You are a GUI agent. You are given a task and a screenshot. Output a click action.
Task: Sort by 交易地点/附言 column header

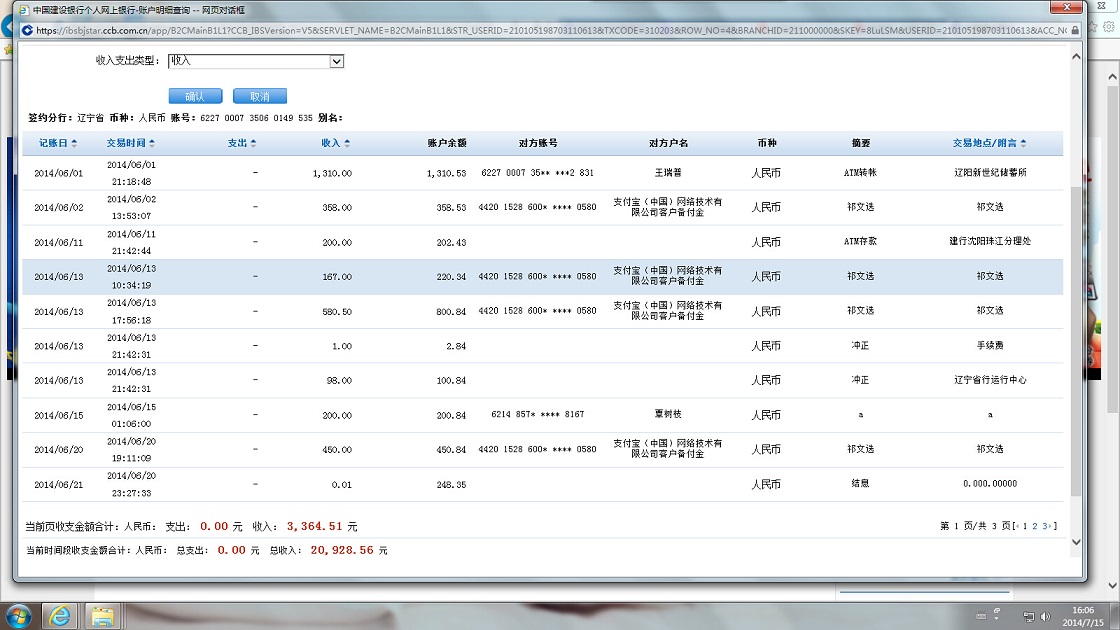(x=989, y=144)
